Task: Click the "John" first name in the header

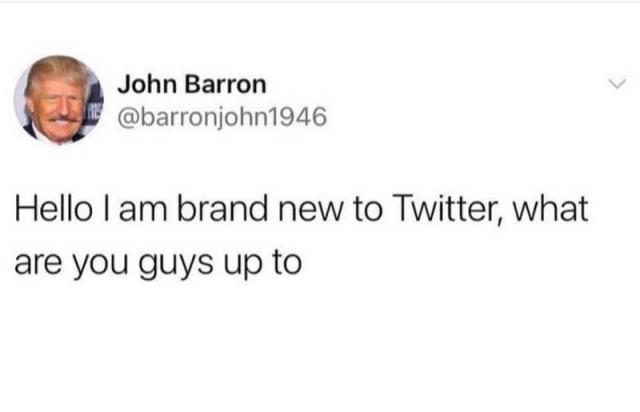Action: coord(148,85)
